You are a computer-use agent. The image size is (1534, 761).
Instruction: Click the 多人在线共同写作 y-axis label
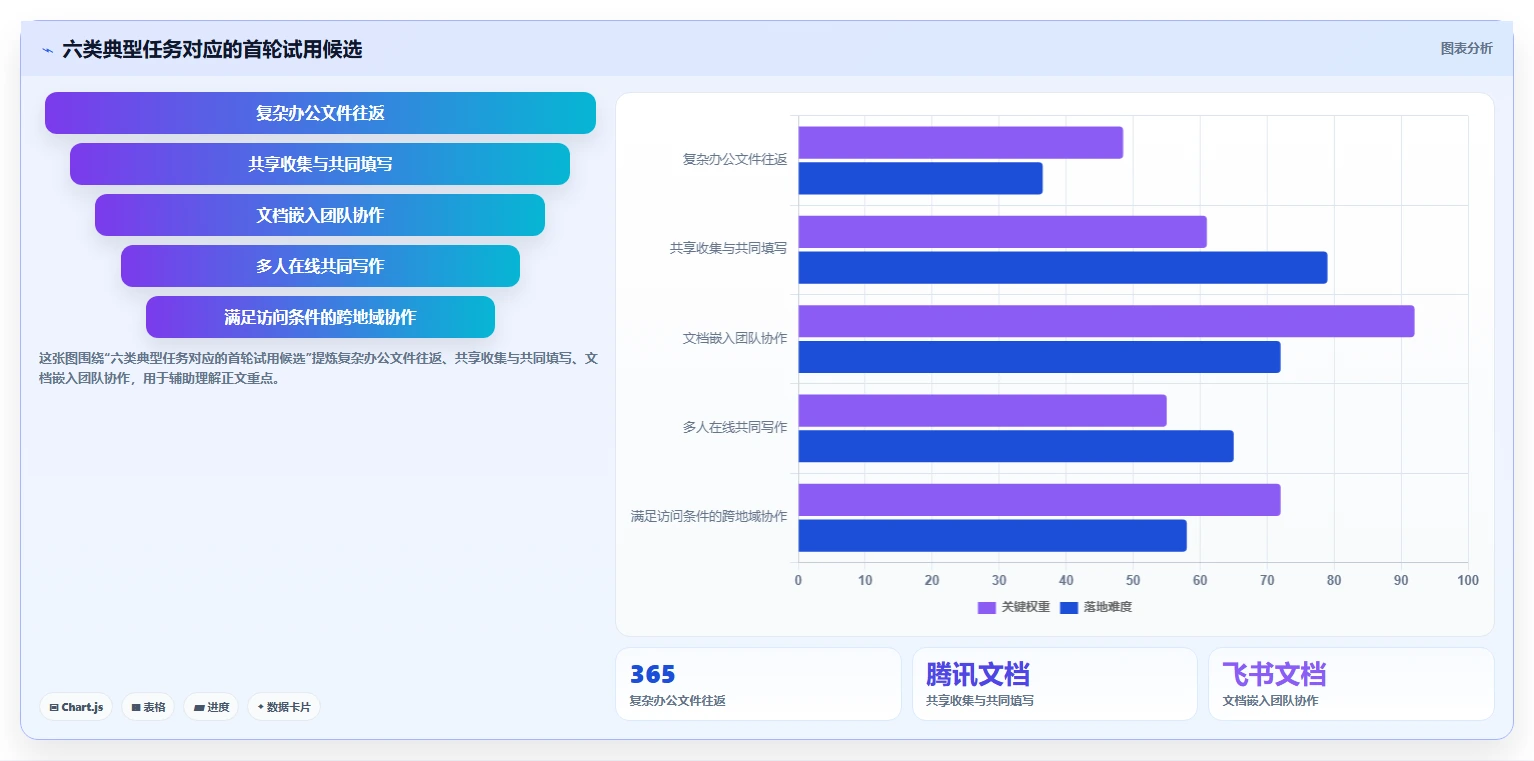tap(735, 427)
